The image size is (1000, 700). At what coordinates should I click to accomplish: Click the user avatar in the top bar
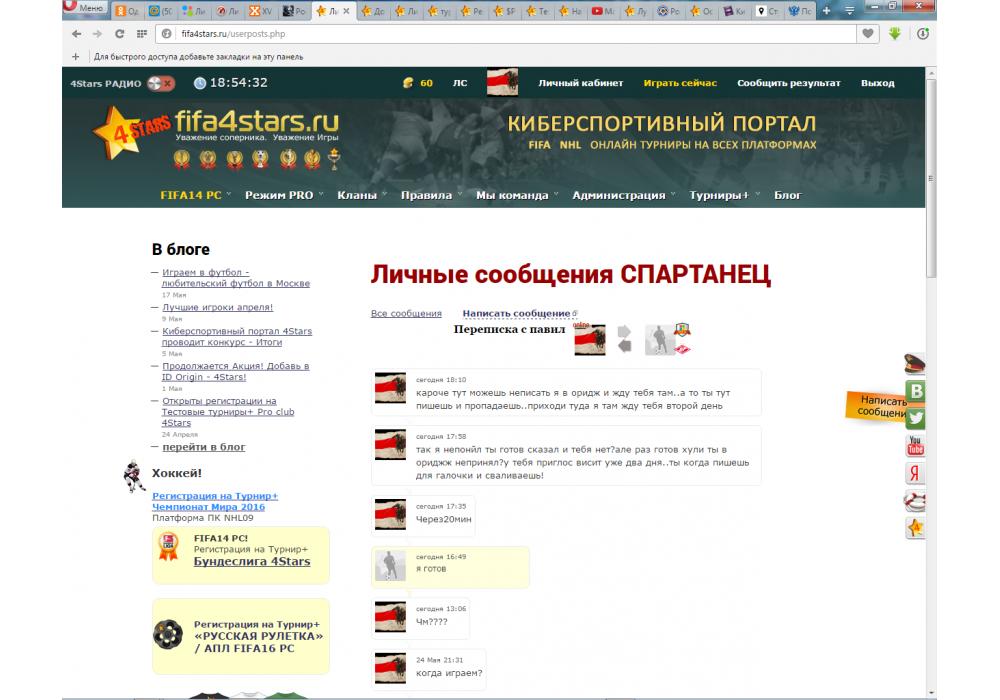point(502,82)
